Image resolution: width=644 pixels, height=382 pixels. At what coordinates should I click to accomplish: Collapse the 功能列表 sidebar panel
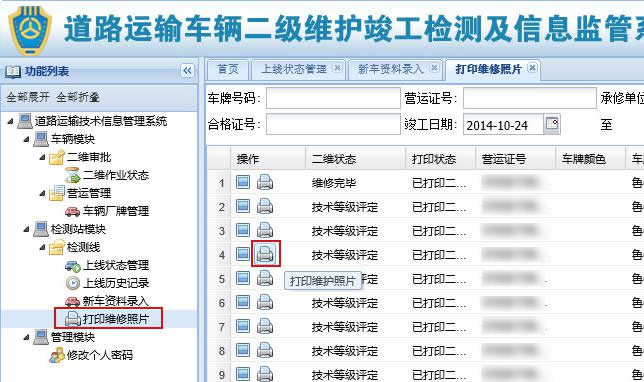tap(187, 71)
